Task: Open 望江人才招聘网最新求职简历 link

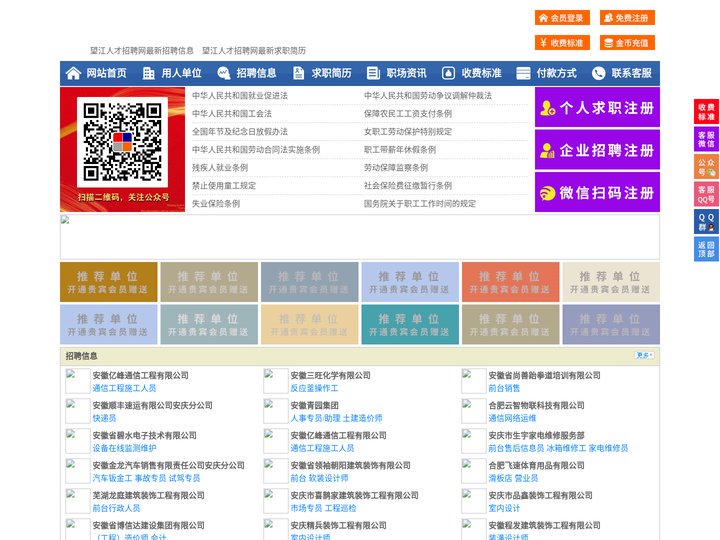Action: click(254, 51)
